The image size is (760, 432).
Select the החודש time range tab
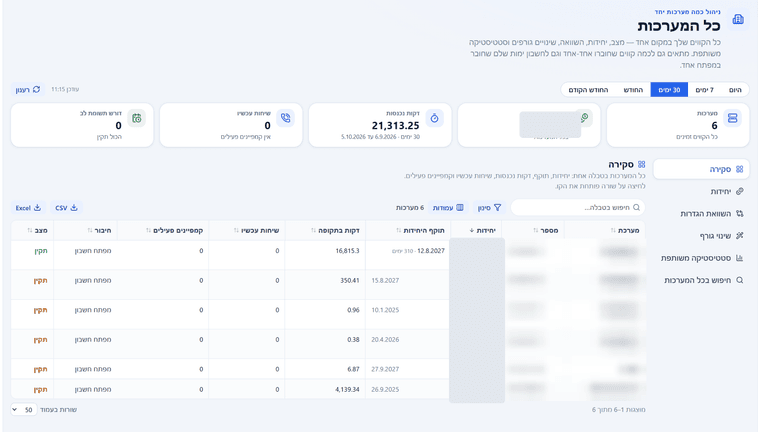point(633,90)
